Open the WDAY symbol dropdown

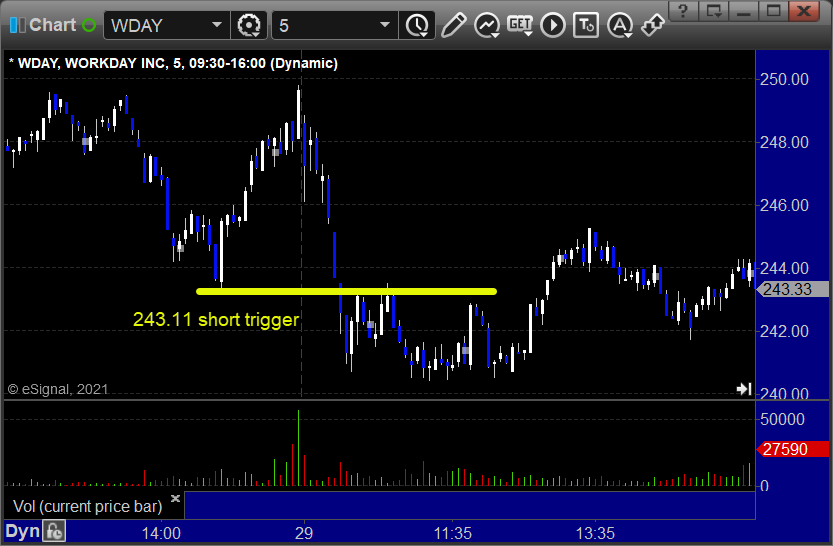pos(217,25)
